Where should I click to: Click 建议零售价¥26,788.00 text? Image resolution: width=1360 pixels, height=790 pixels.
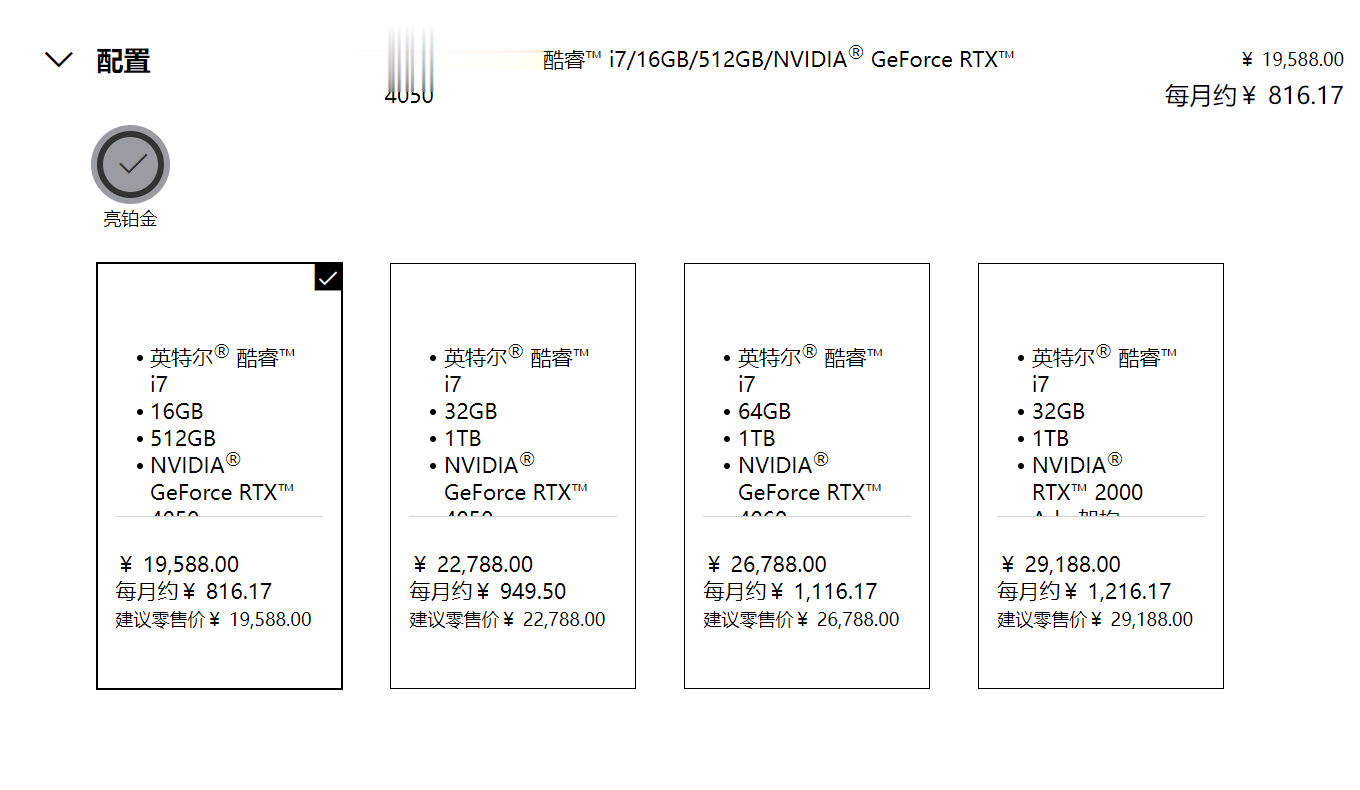click(801, 620)
